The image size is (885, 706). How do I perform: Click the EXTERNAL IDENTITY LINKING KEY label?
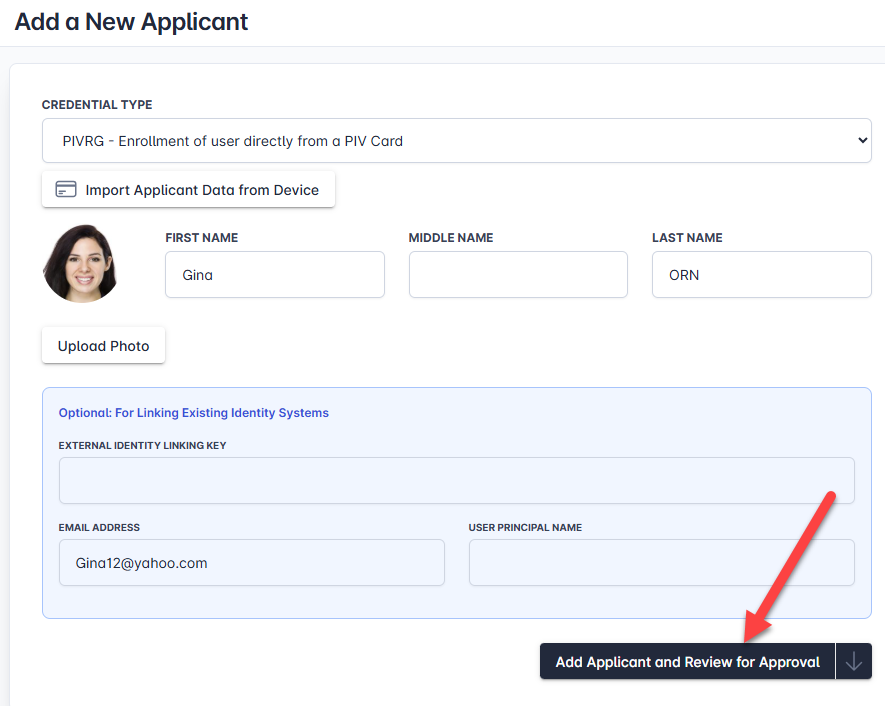(142, 446)
